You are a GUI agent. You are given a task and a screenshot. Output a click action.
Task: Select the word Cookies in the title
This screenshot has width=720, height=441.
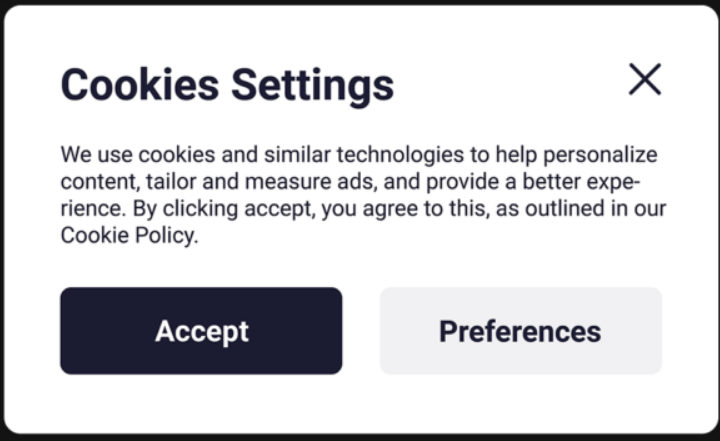pyautogui.click(x=141, y=85)
